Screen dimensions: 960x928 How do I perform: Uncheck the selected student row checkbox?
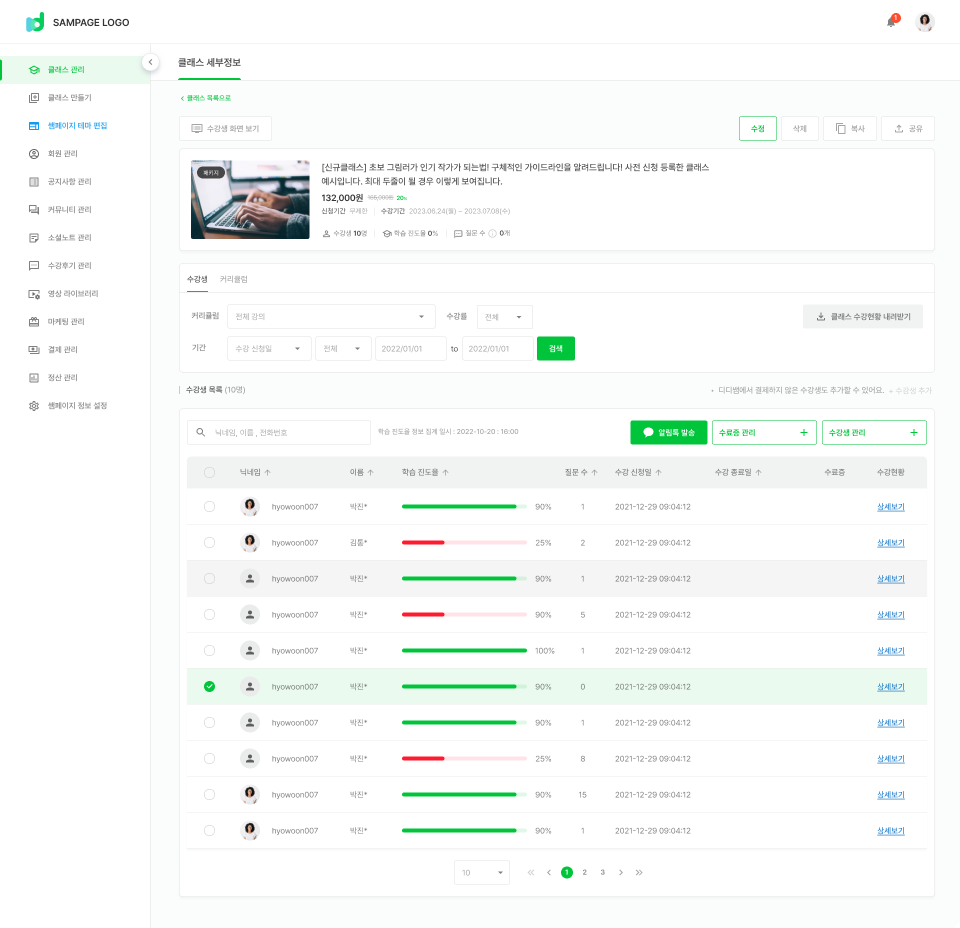tap(209, 687)
